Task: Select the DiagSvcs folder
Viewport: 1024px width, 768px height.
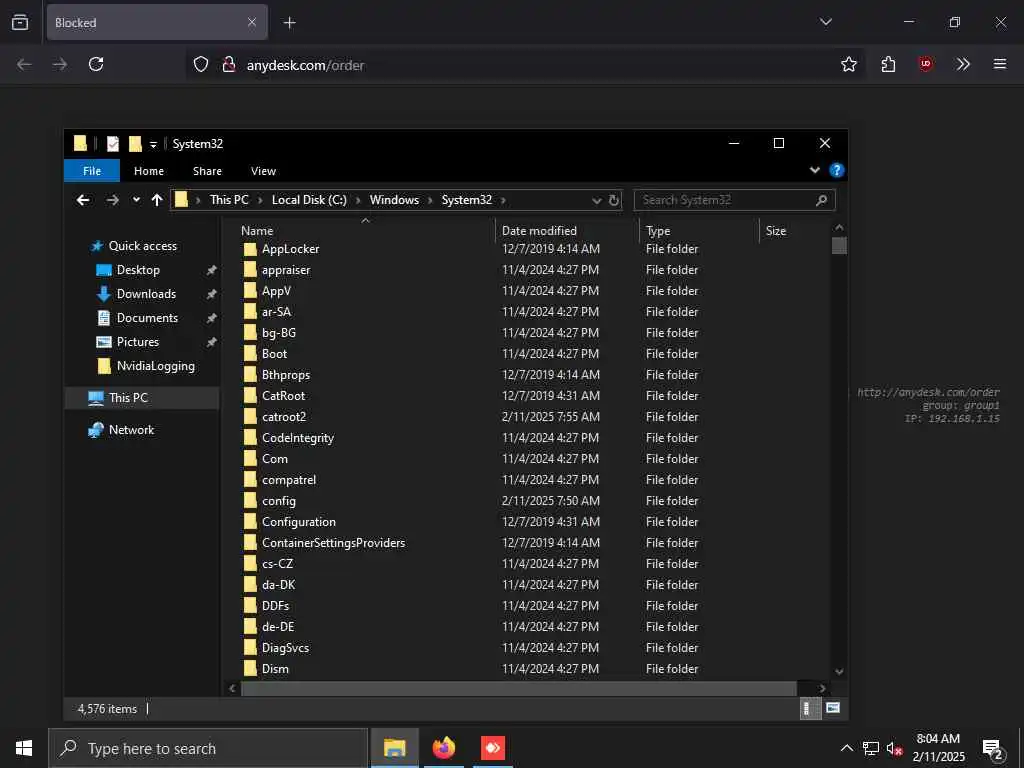Action: (x=285, y=648)
